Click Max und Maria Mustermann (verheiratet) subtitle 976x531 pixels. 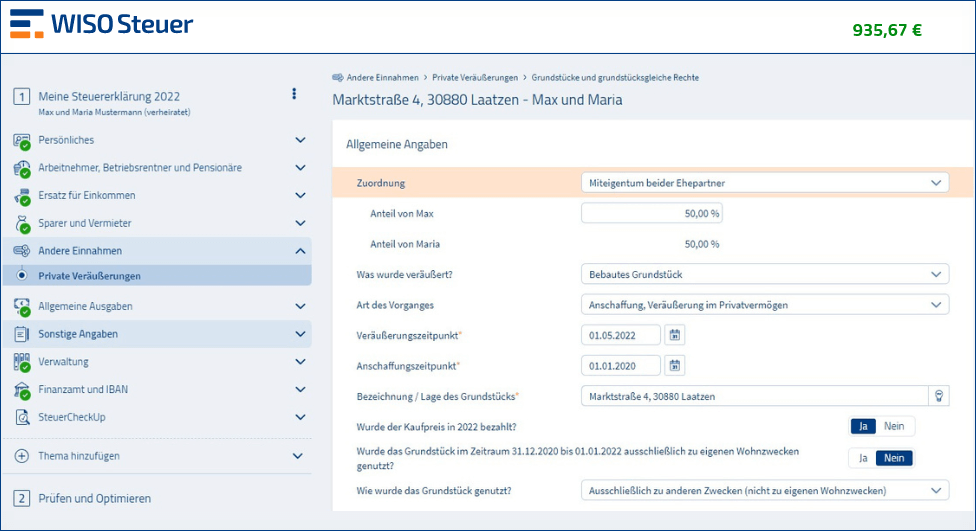tap(115, 113)
